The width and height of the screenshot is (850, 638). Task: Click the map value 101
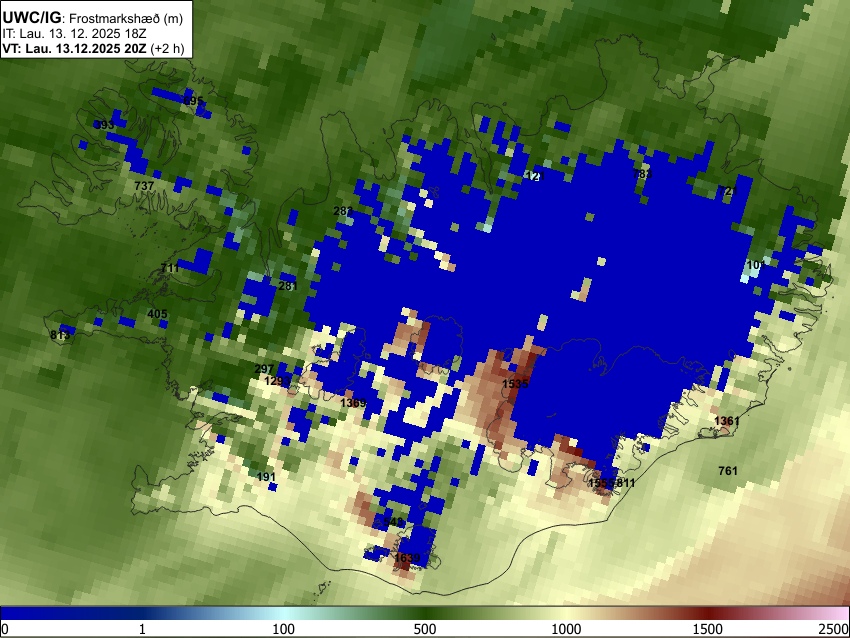[756, 265]
